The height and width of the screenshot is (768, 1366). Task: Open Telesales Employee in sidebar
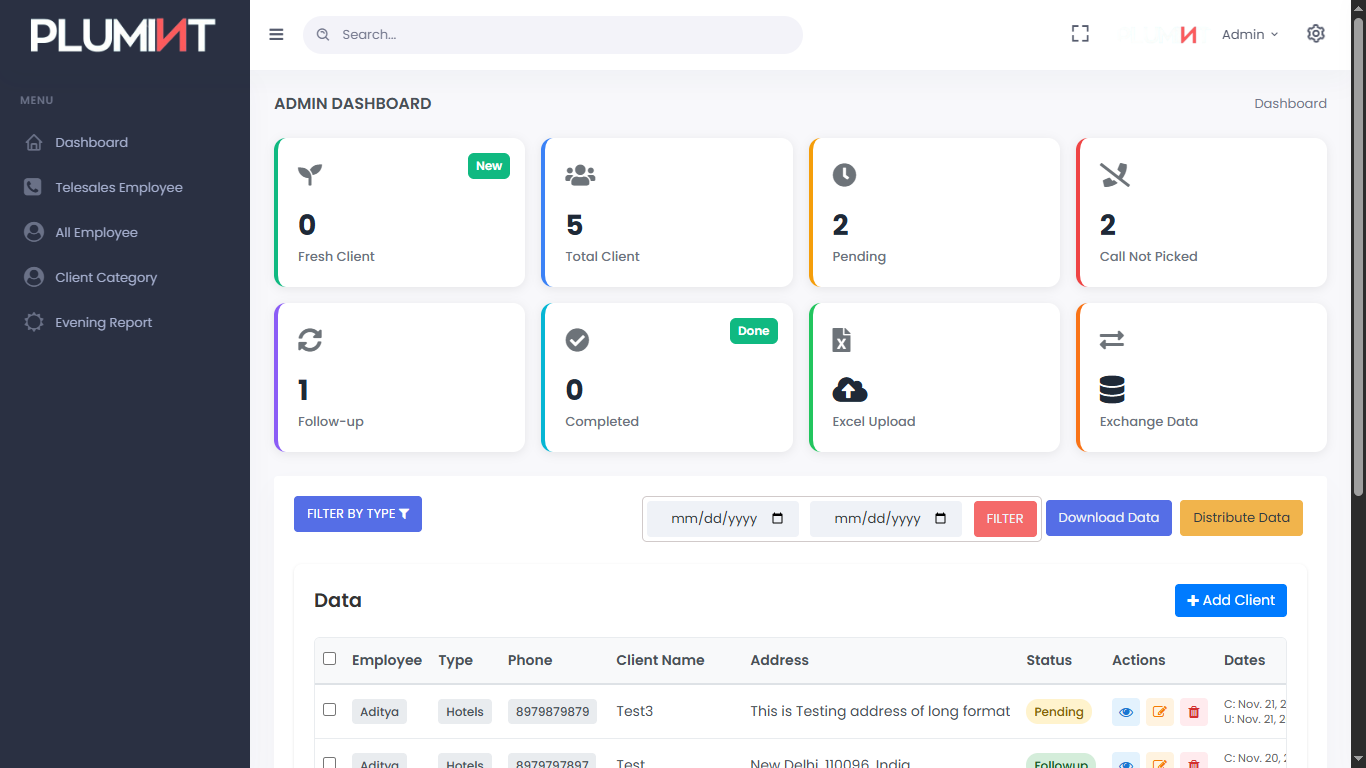[118, 187]
